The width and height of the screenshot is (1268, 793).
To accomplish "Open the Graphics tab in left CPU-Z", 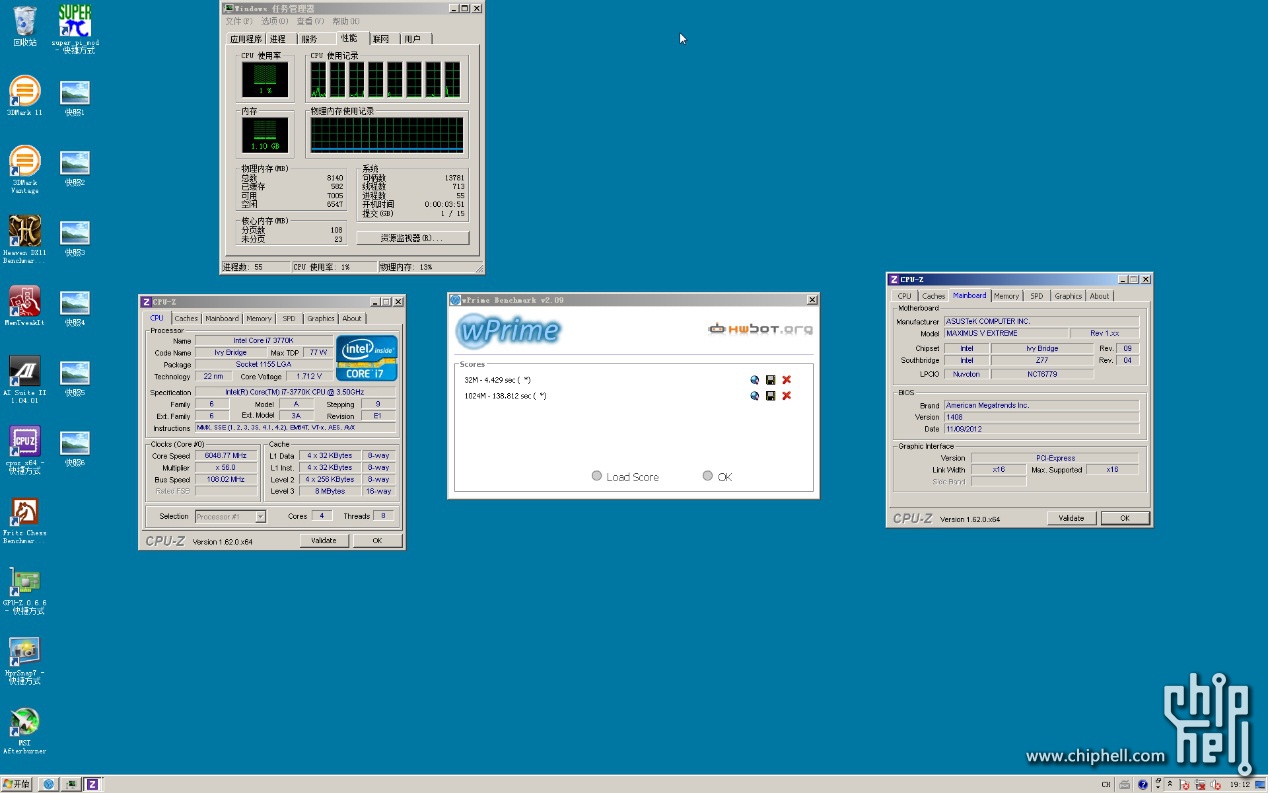I will pos(321,319).
